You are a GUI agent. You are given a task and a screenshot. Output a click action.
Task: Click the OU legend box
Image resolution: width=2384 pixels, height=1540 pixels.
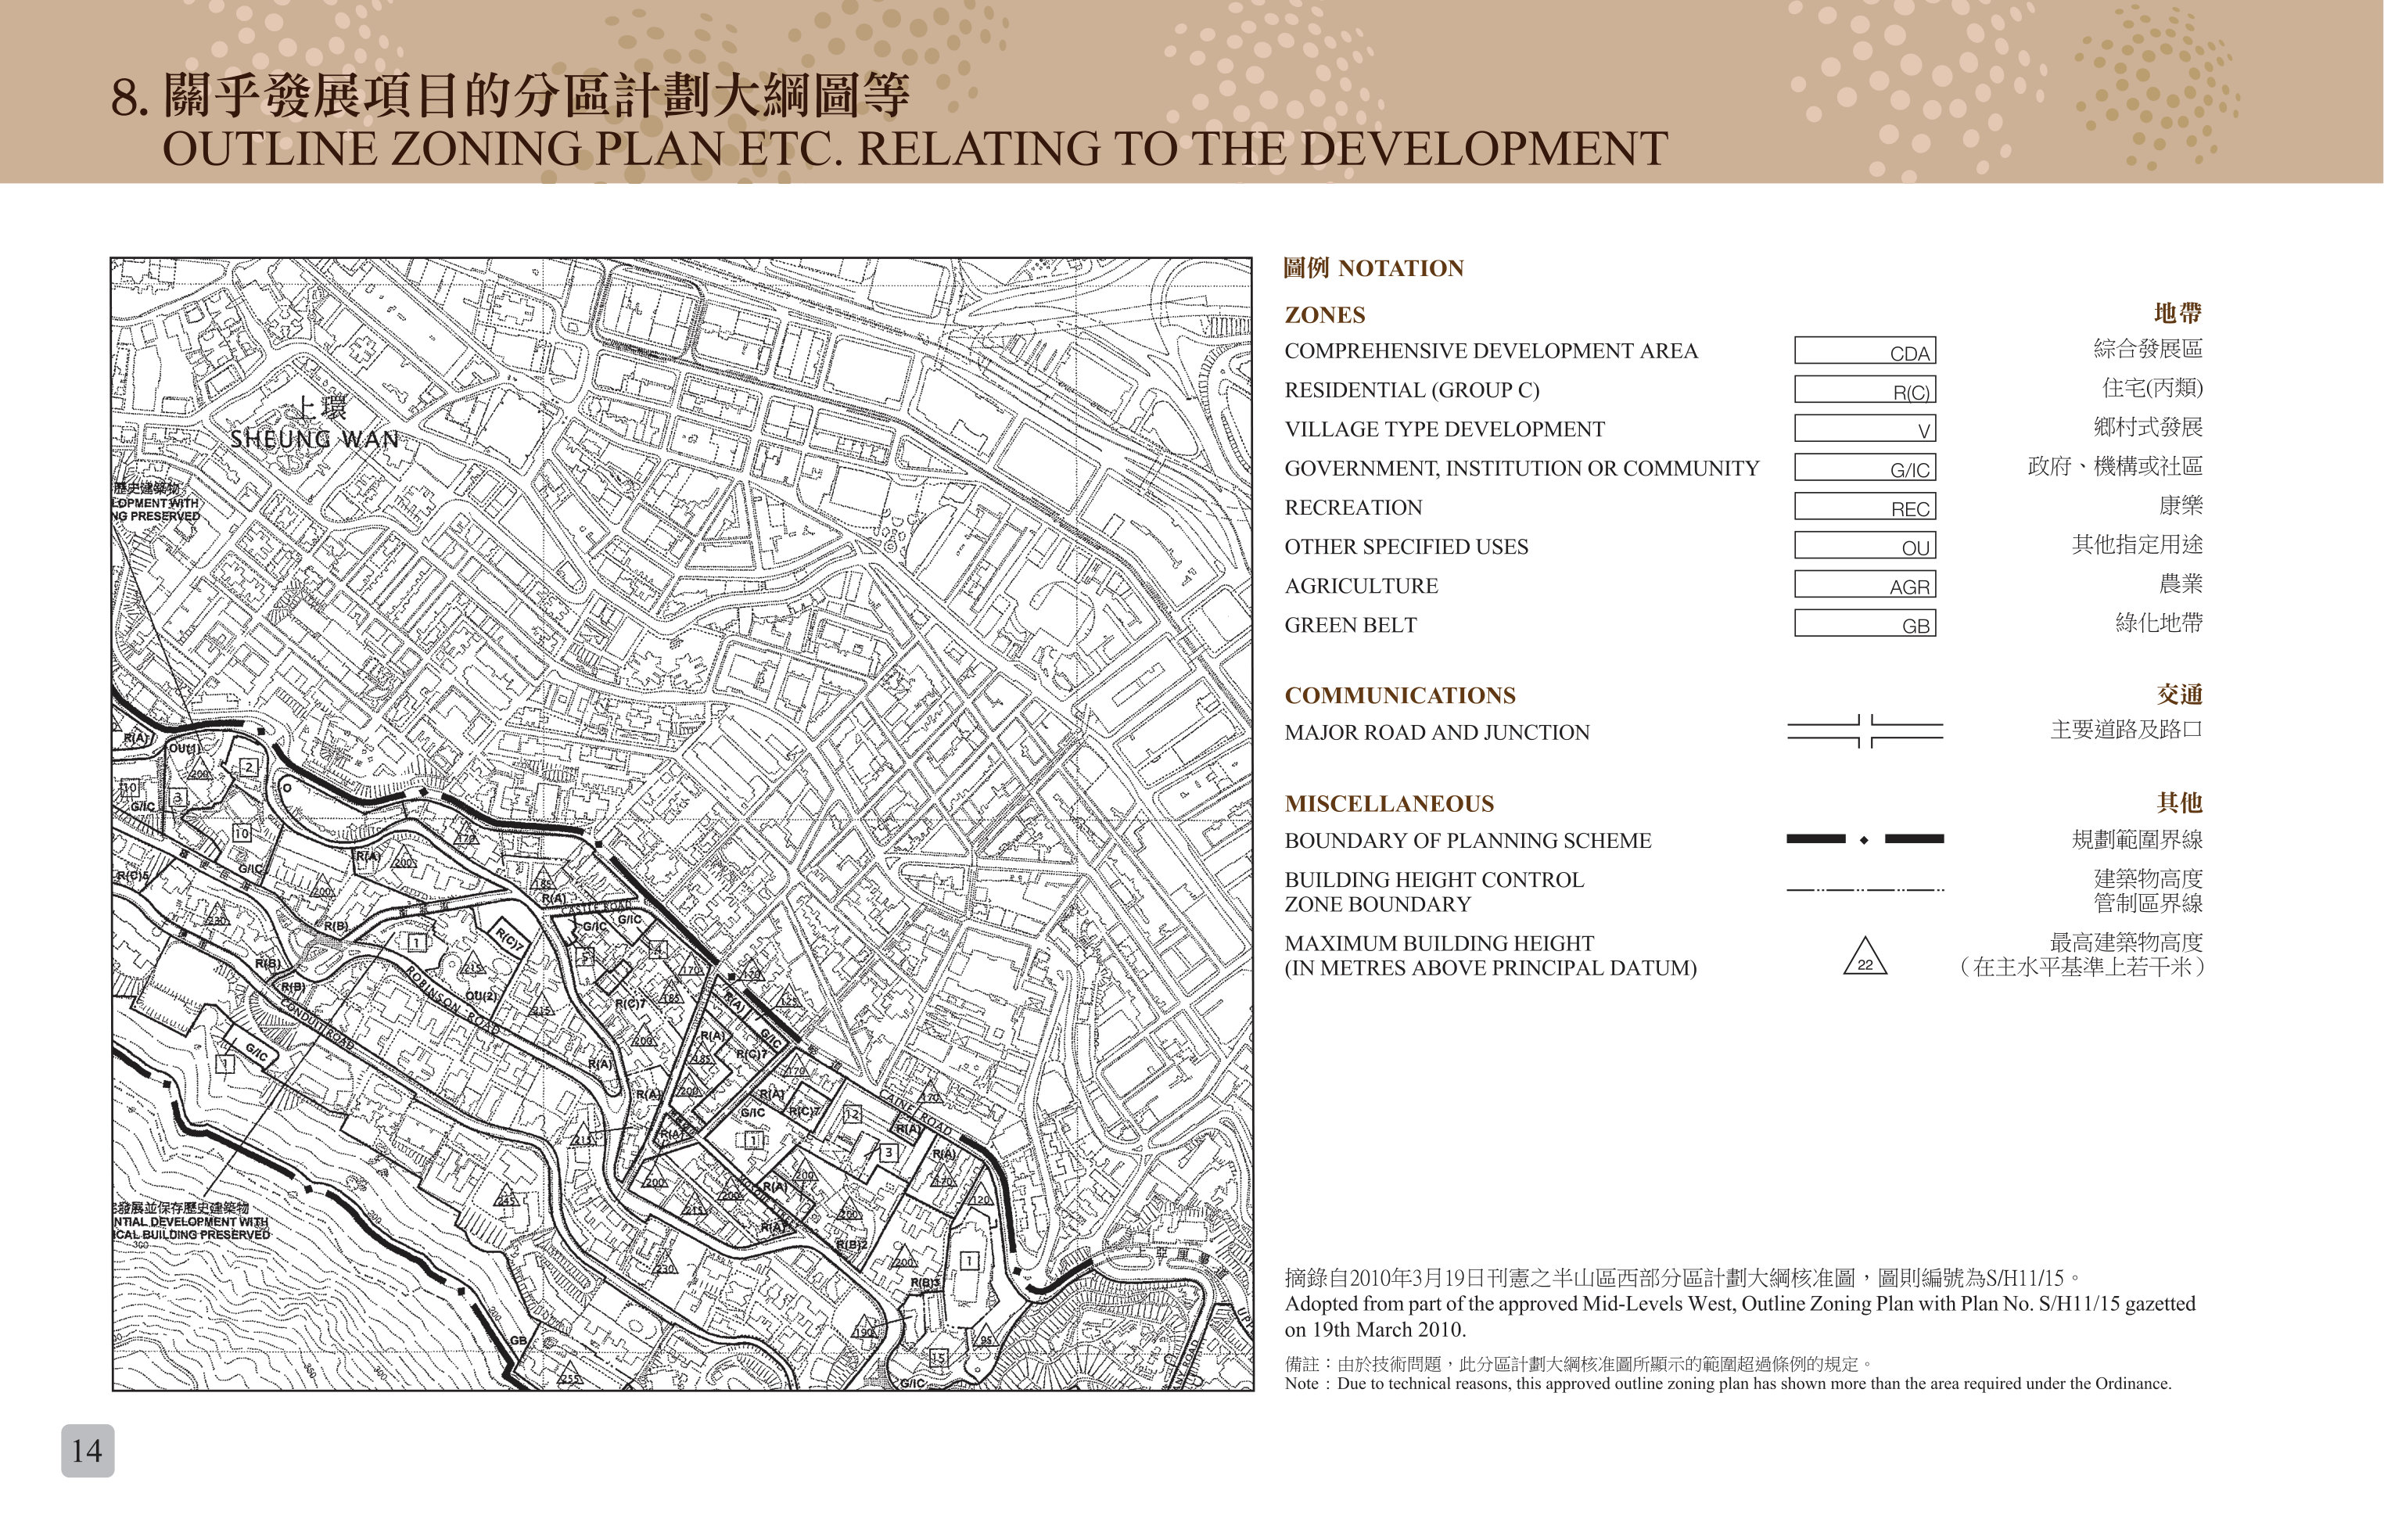(1865, 545)
